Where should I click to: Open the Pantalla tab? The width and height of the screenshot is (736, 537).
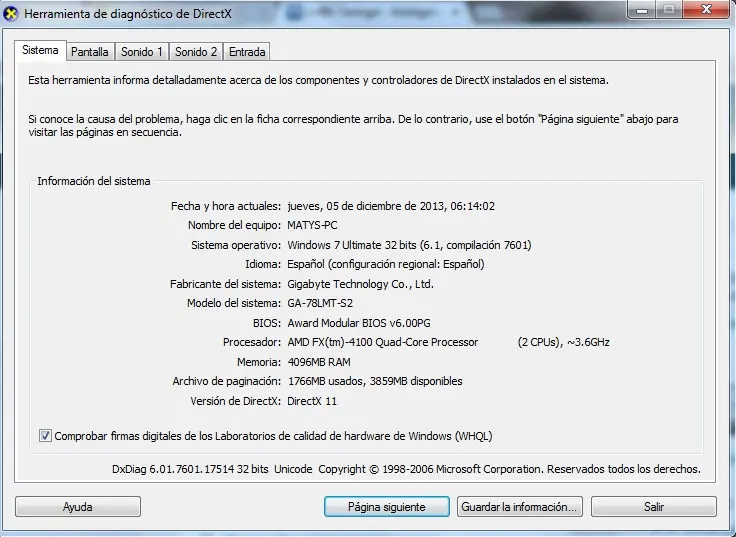pos(90,52)
